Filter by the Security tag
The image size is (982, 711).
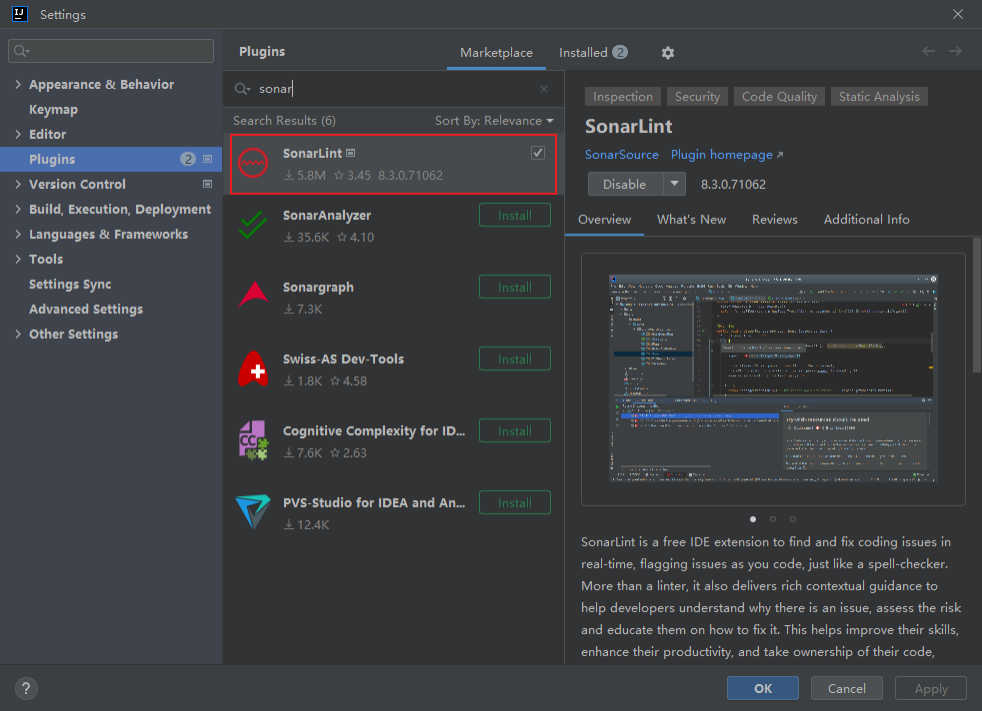coord(697,96)
